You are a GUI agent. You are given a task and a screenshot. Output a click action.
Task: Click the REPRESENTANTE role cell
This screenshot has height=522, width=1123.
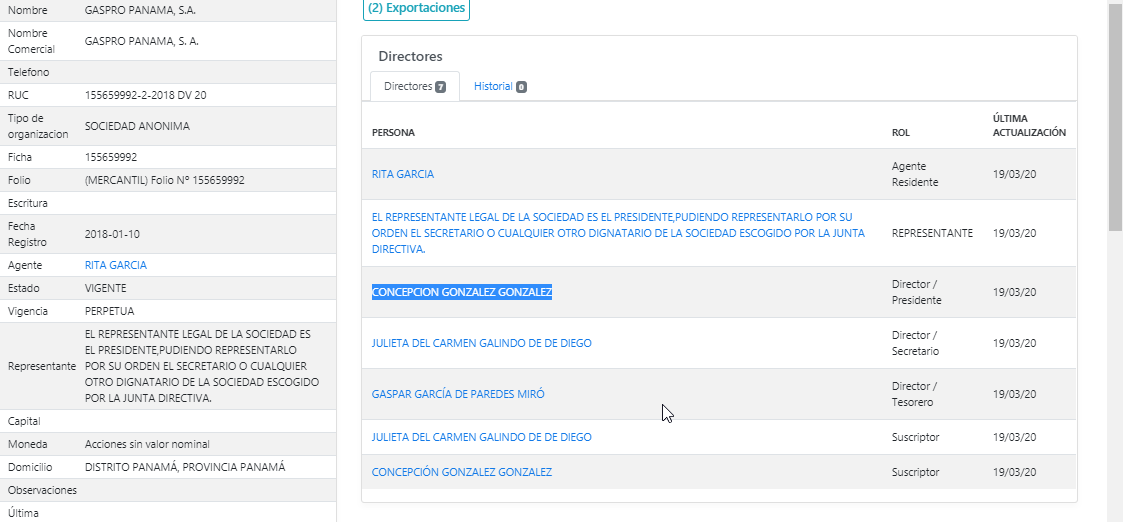pos(932,233)
